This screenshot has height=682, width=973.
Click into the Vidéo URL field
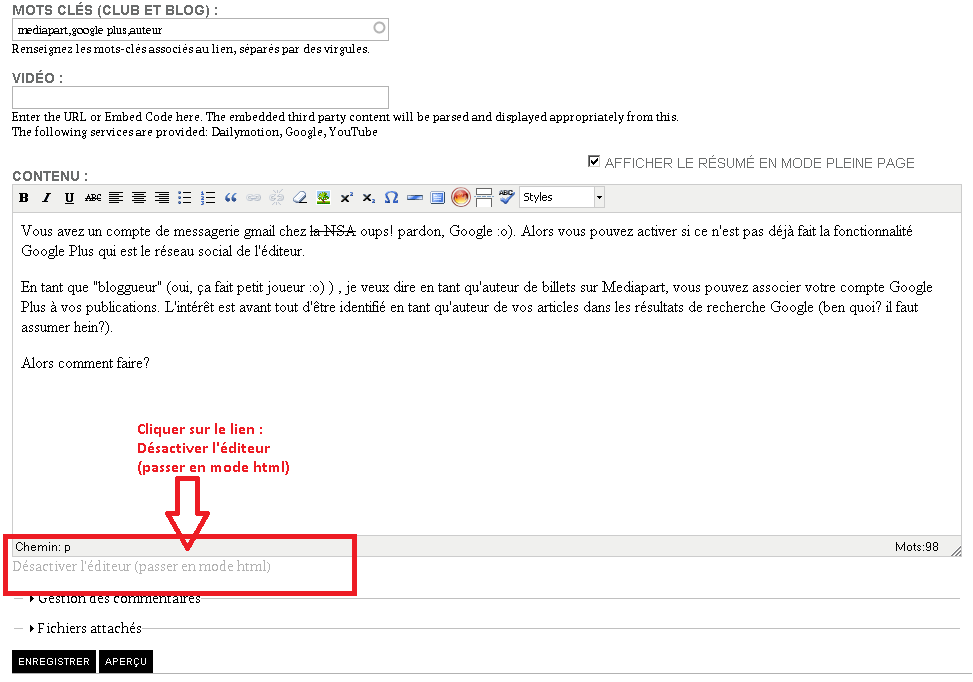[x=200, y=97]
